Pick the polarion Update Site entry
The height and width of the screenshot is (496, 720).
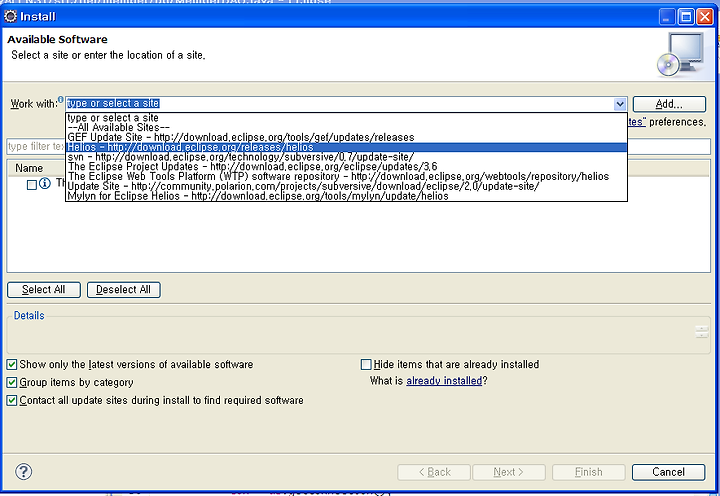[346, 186]
